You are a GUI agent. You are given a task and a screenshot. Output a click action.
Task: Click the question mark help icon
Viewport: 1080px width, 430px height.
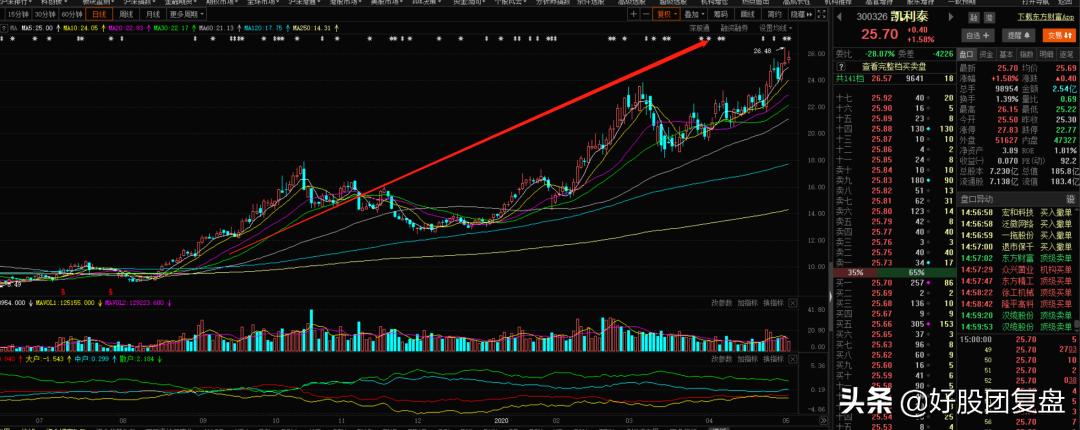[x=840, y=67]
